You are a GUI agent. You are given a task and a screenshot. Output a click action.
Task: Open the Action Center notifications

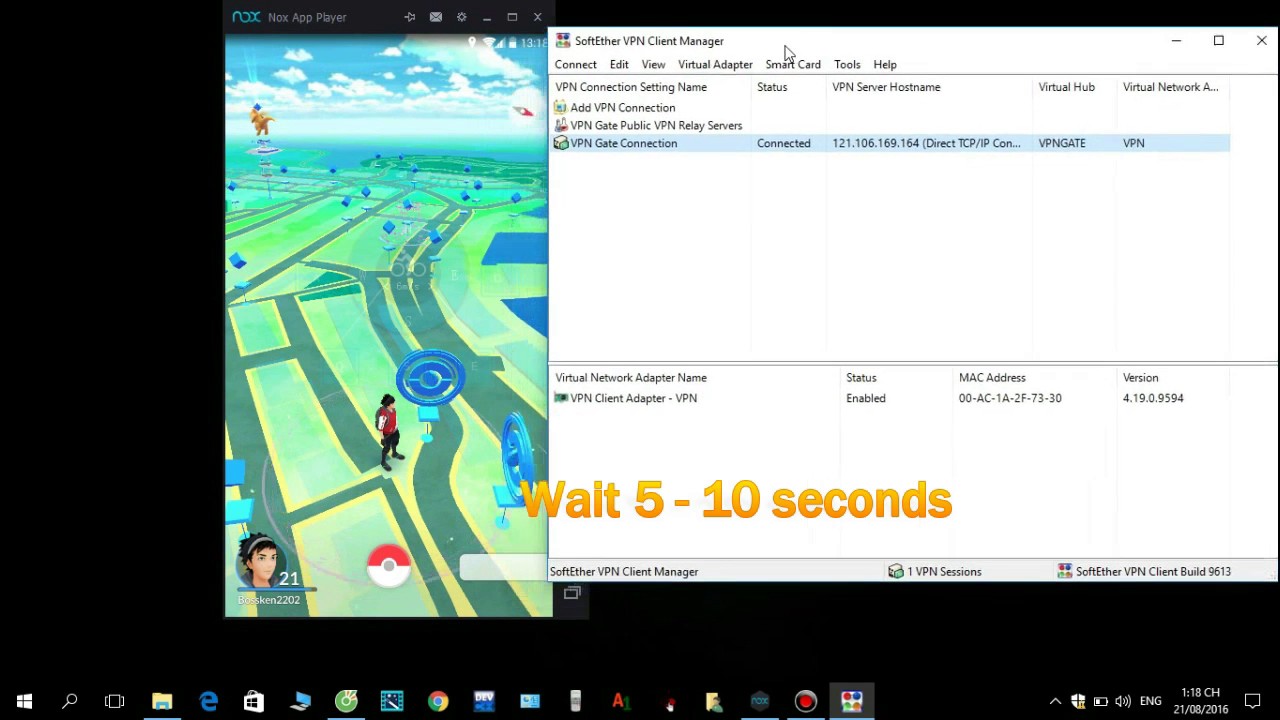point(1252,701)
